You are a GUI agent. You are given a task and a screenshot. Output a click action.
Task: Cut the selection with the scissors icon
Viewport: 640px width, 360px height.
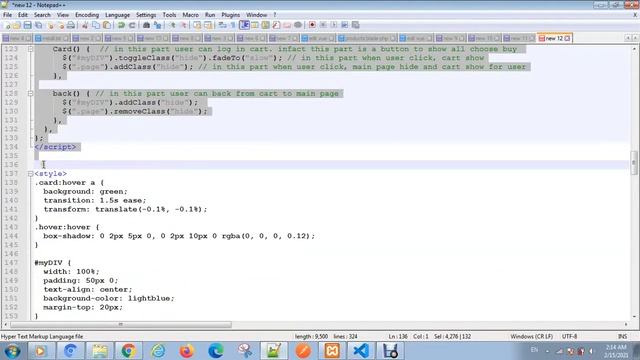pos(85,25)
